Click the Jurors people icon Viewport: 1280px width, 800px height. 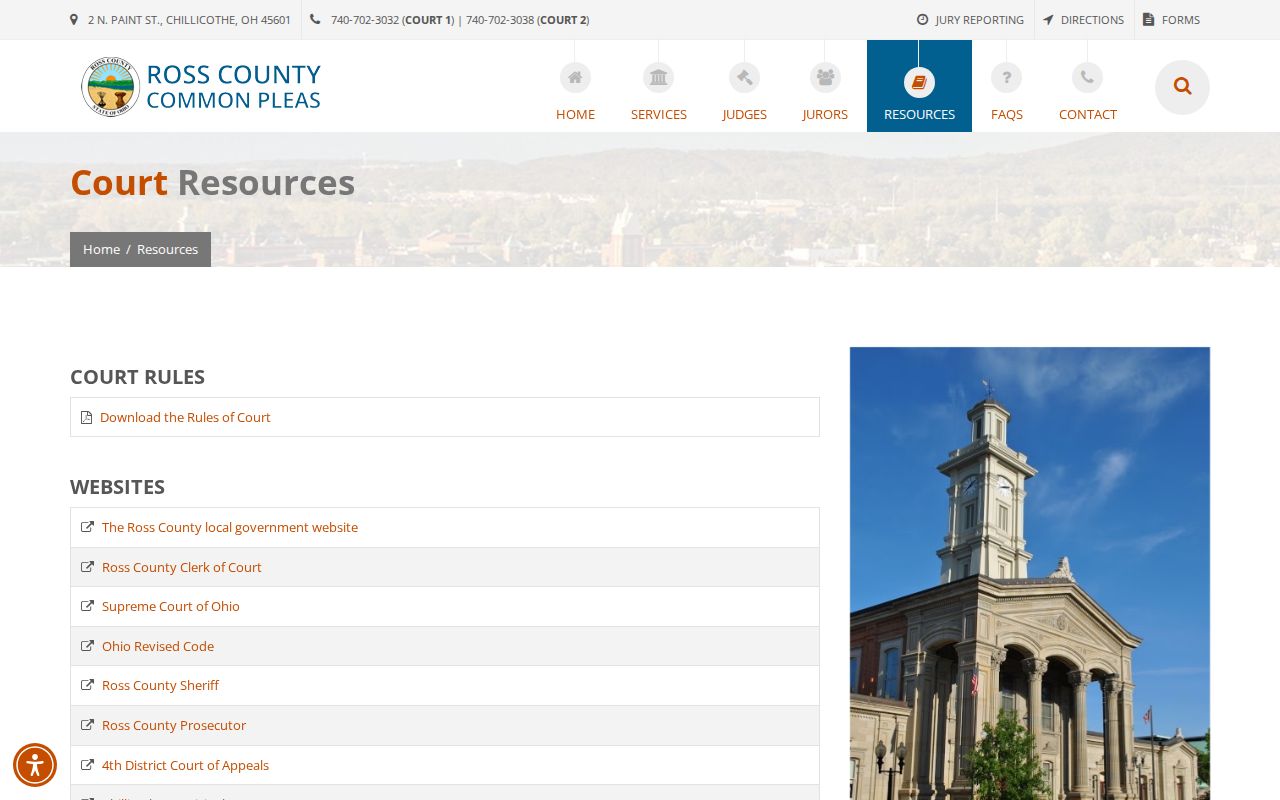825,78
